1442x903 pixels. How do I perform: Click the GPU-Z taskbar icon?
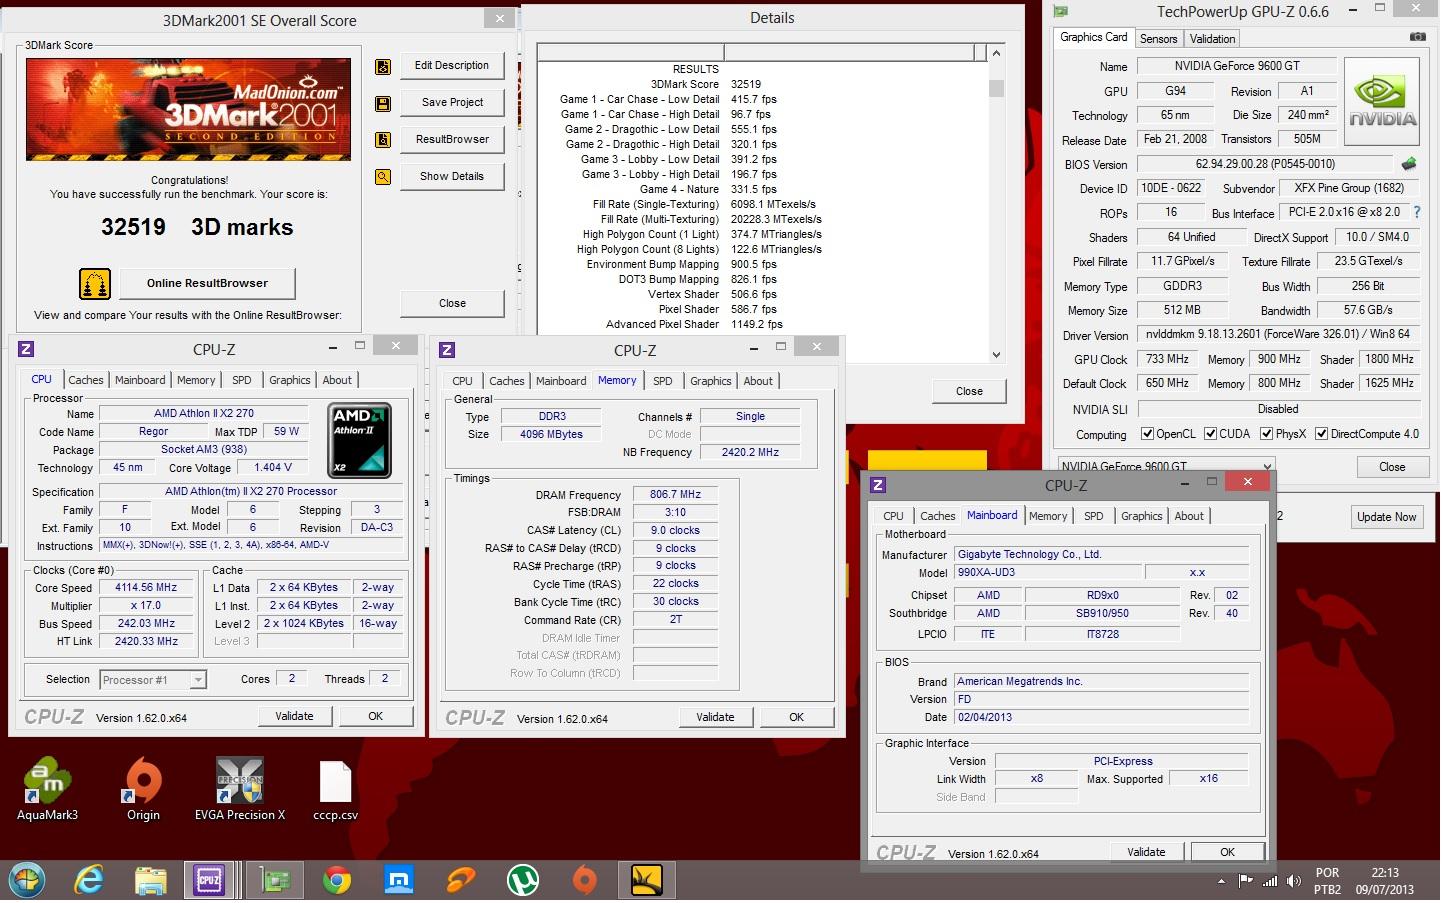pyautogui.click(x=275, y=881)
